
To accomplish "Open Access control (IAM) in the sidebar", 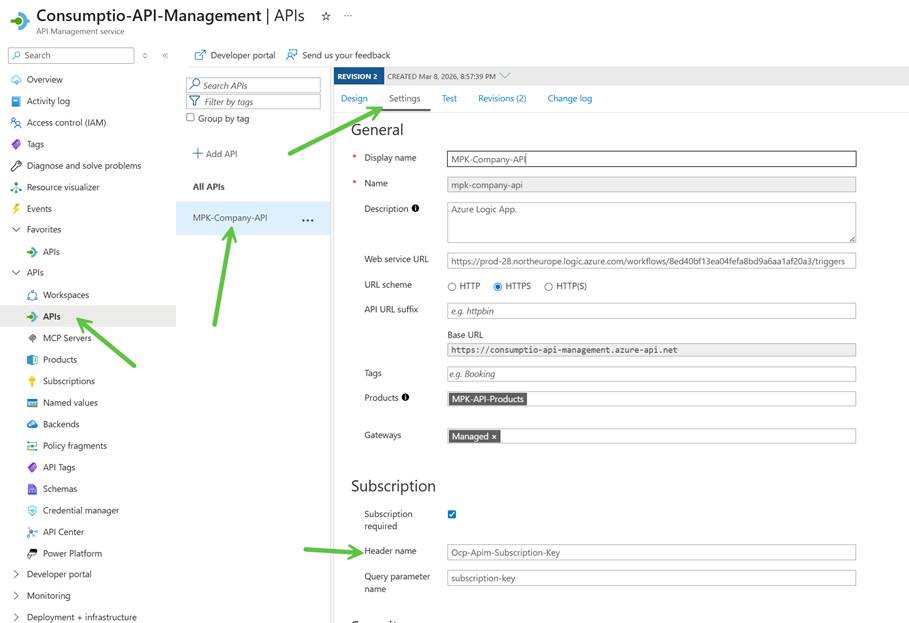I will click(66, 123).
